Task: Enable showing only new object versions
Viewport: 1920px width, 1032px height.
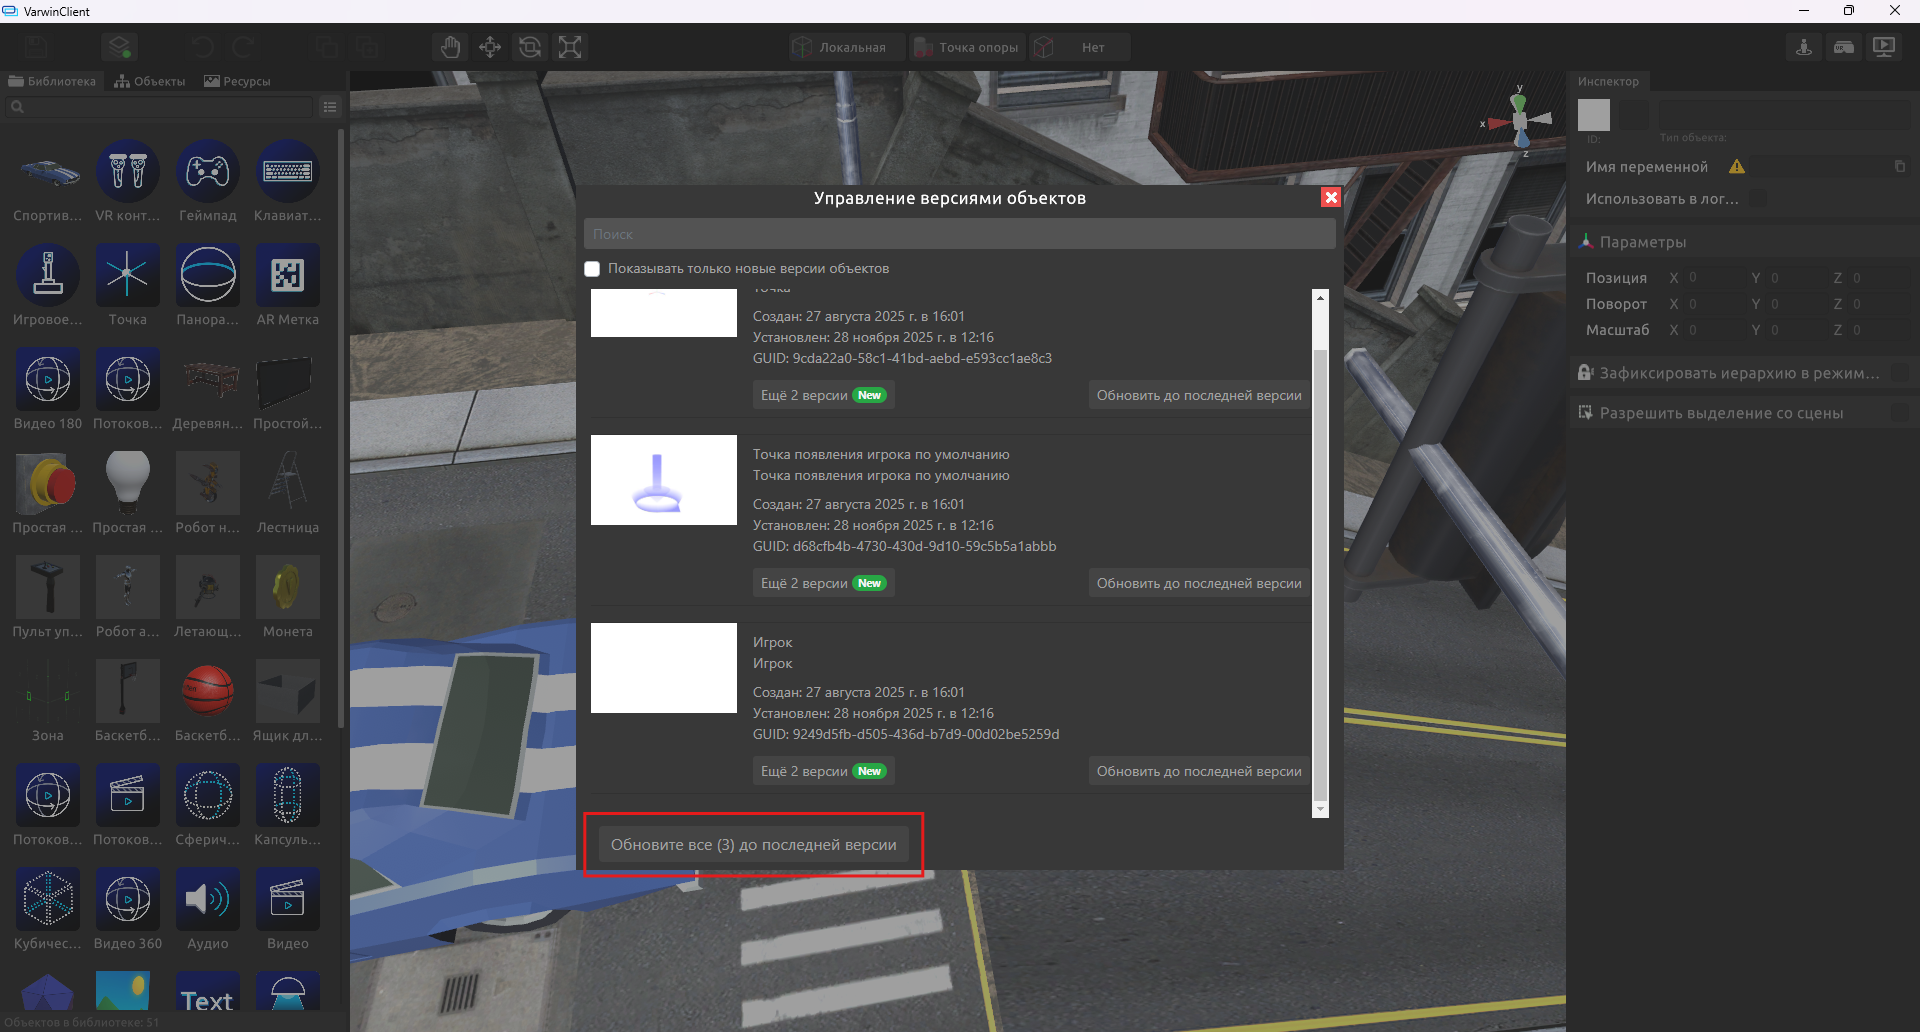Action: click(x=592, y=269)
